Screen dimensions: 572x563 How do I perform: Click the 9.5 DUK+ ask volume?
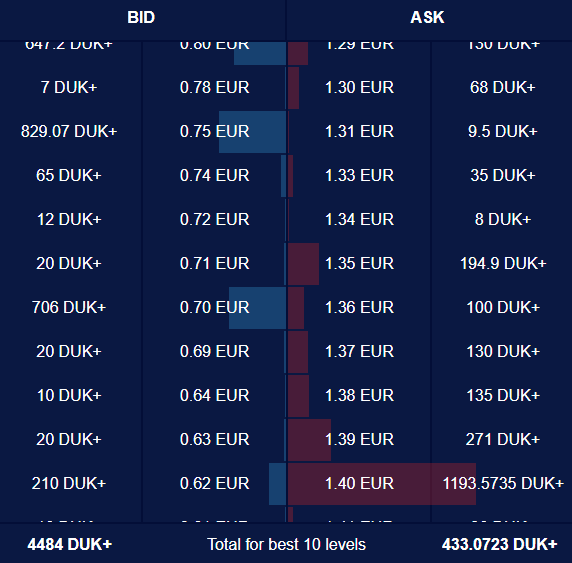point(503,131)
